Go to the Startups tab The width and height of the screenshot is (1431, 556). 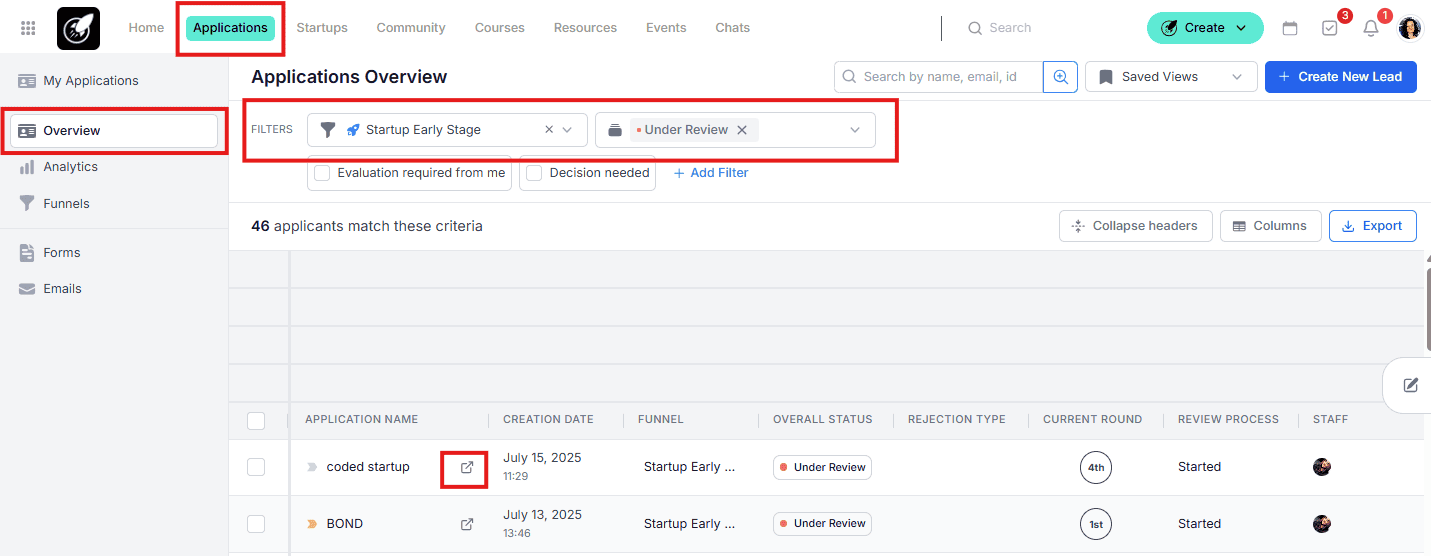[322, 28]
